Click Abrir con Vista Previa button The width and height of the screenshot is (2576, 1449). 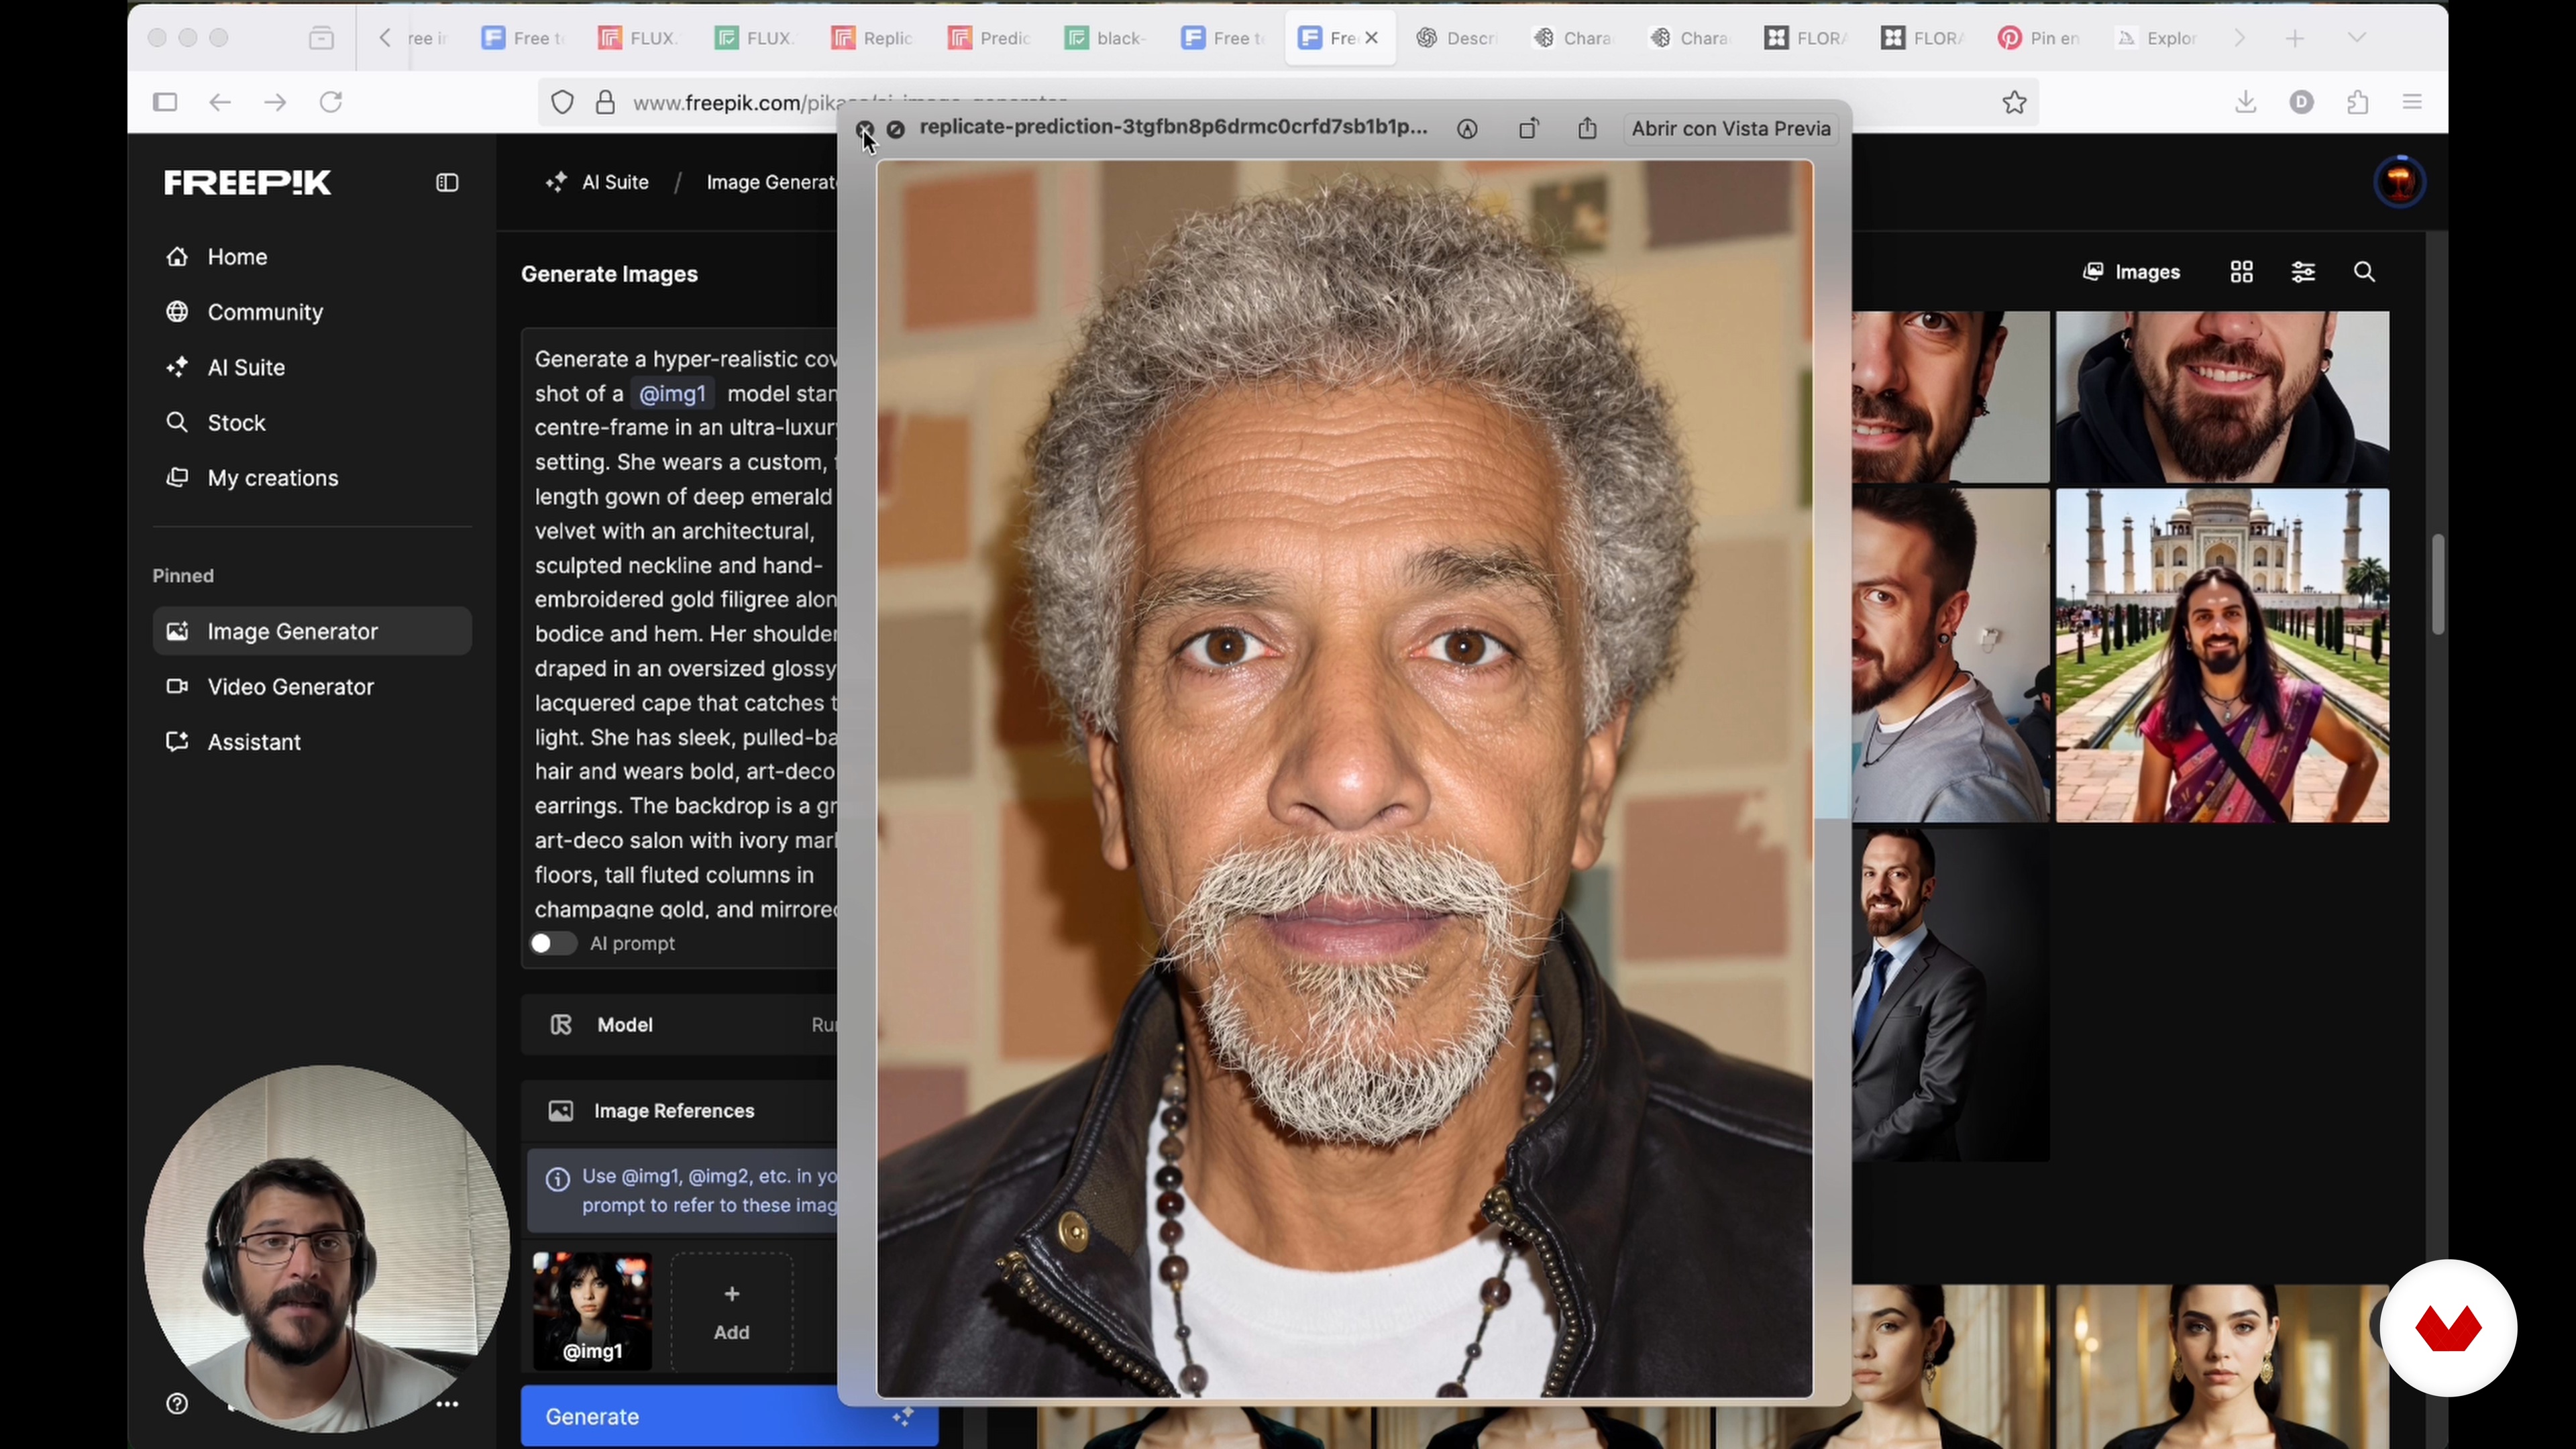click(x=1731, y=129)
